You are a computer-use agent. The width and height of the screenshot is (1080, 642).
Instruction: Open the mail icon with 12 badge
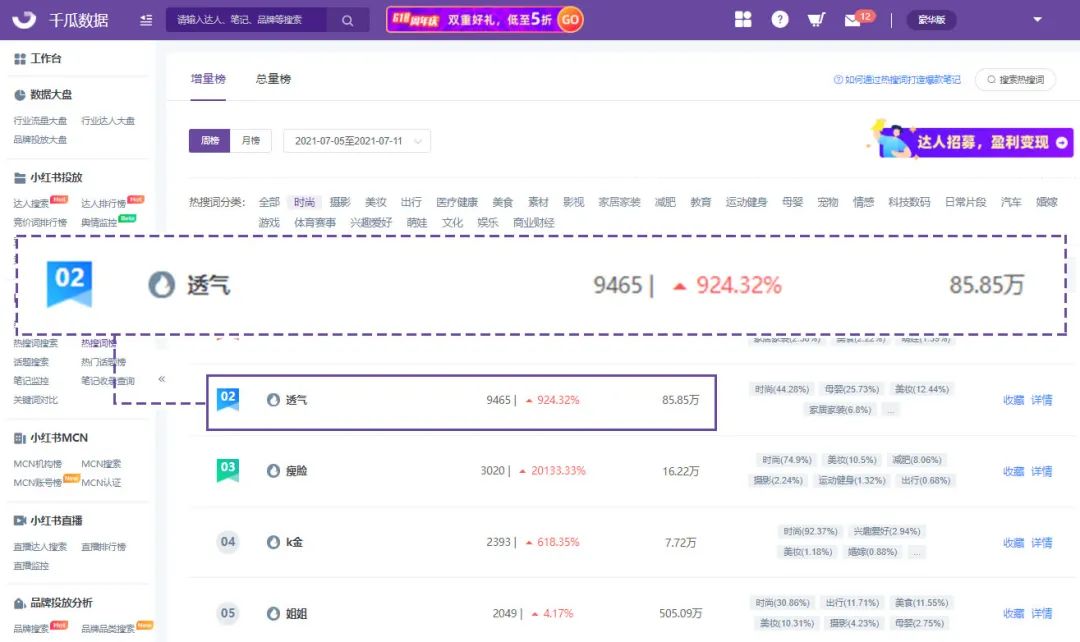tap(859, 19)
